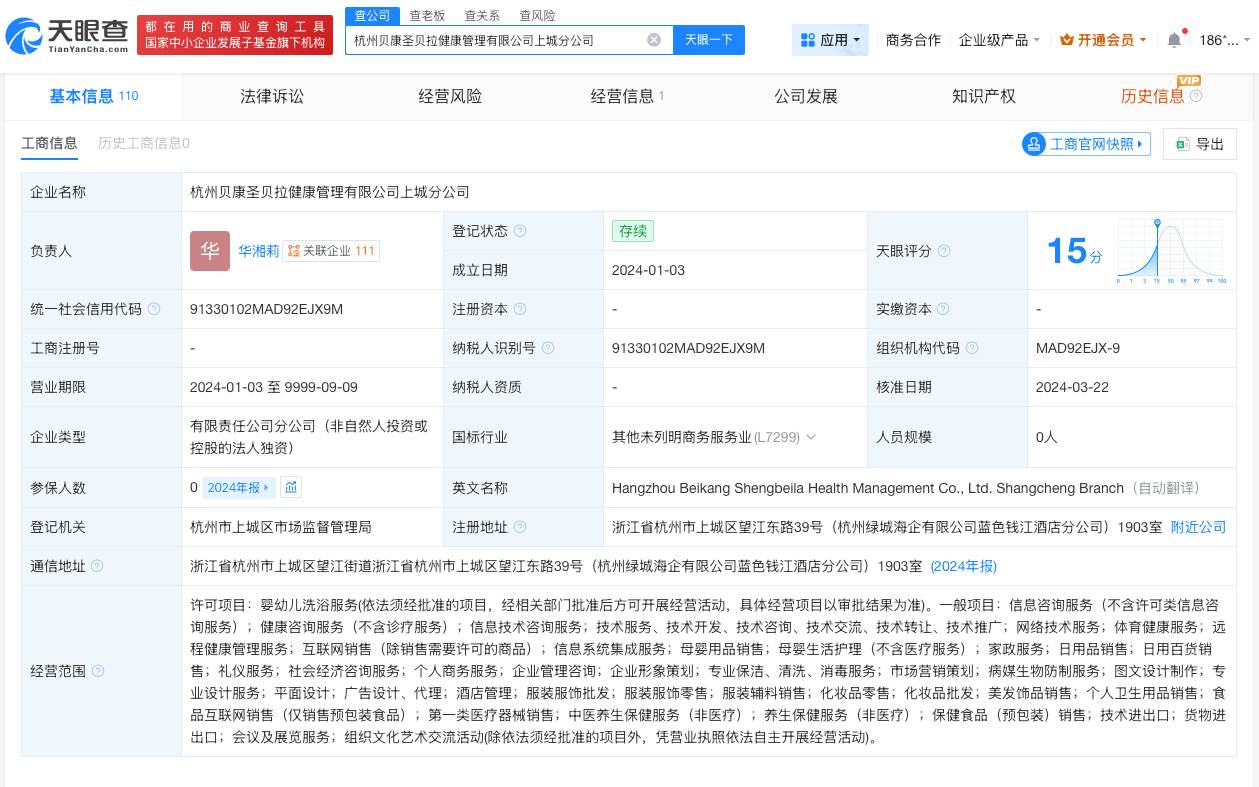Clear the search box with the X icon
The height and width of the screenshot is (787, 1259).
click(x=654, y=40)
